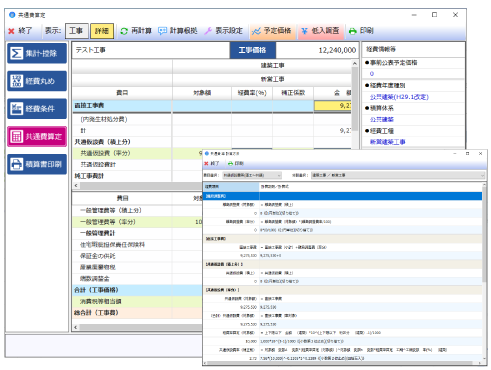Viewport: 491px width, 370px height.
Task: Toggle the 詳細 display mode button
Action: click(x=102, y=31)
